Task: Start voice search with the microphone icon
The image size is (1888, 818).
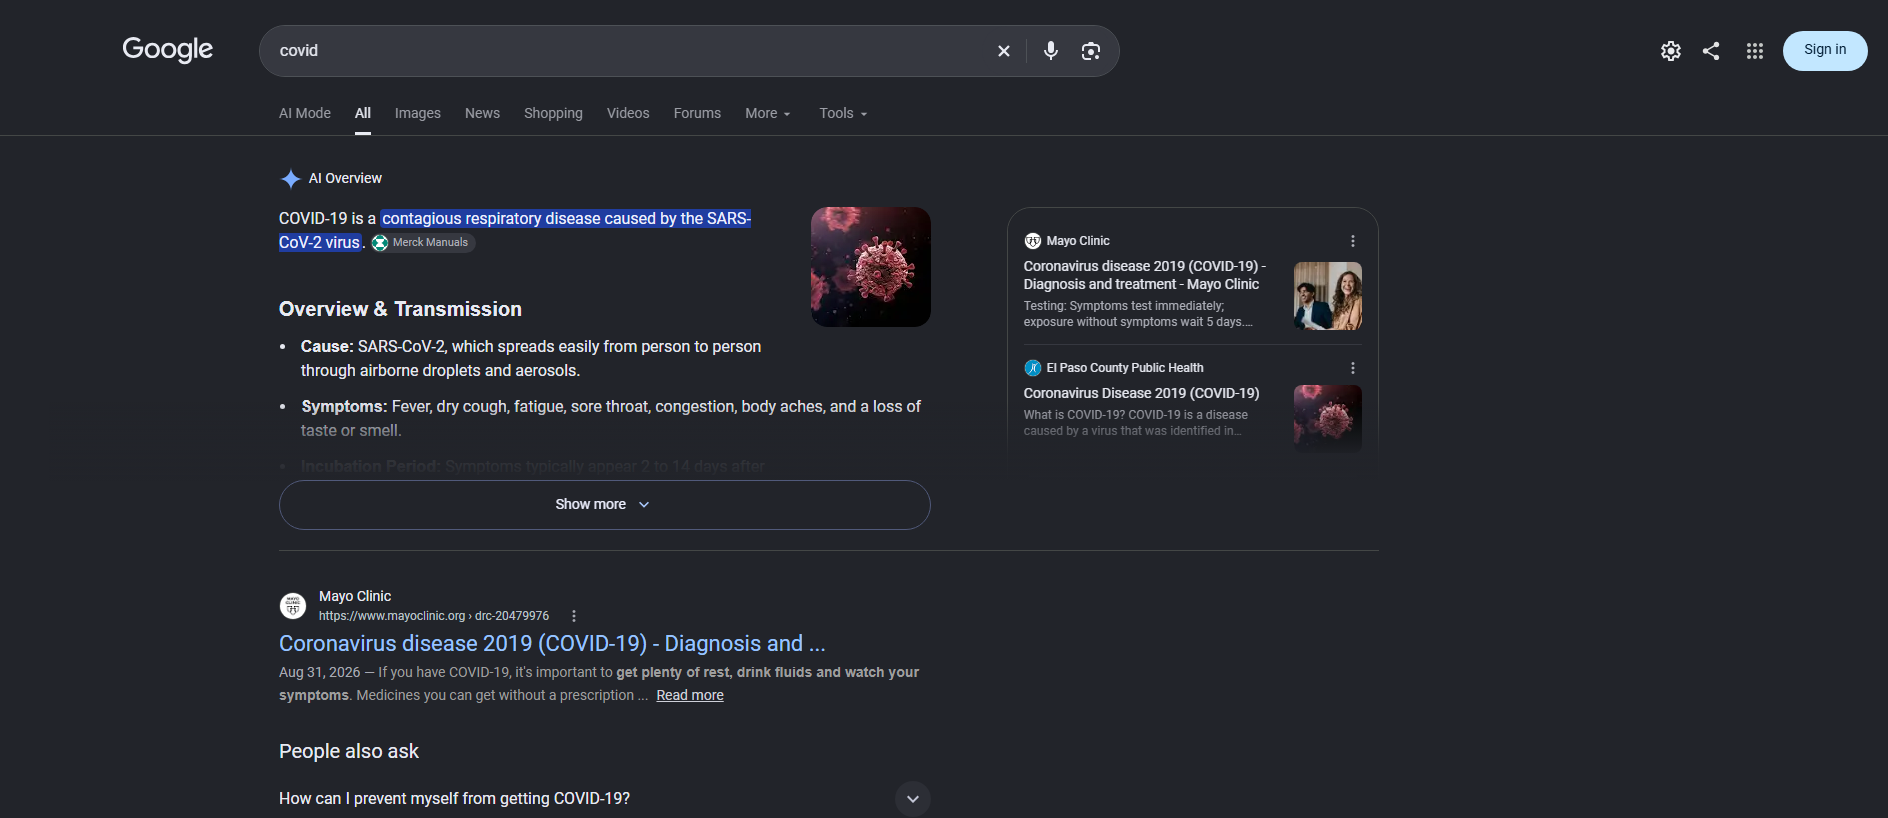Action: point(1051,51)
